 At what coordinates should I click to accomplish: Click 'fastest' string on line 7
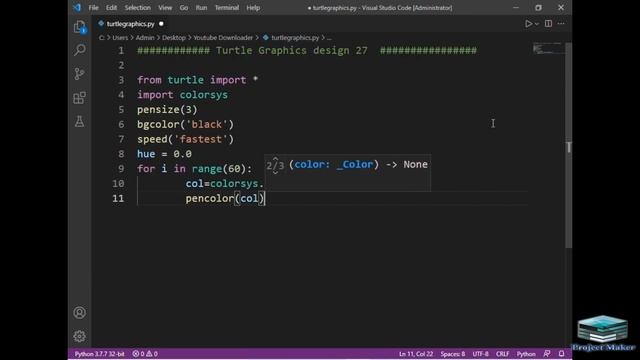coord(201,139)
